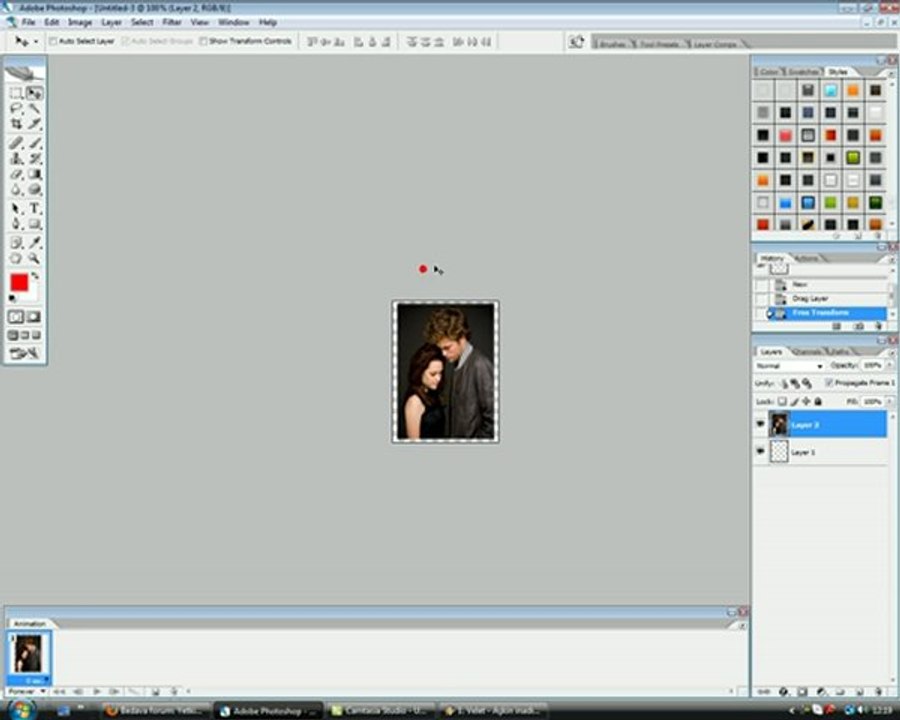The height and width of the screenshot is (720, 900).
Task: Select the Dodge tool
Action: [34, 189]
